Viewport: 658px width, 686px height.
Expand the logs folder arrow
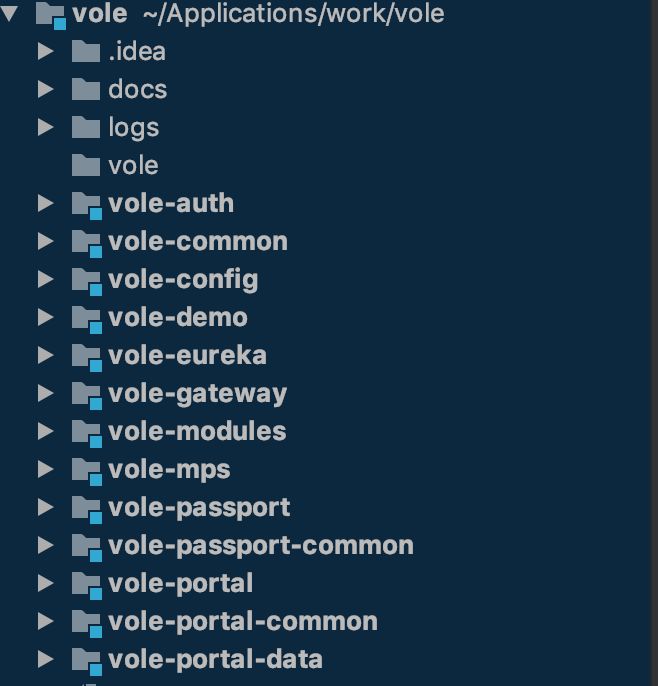pyautogui.click(x=45, y=127)
